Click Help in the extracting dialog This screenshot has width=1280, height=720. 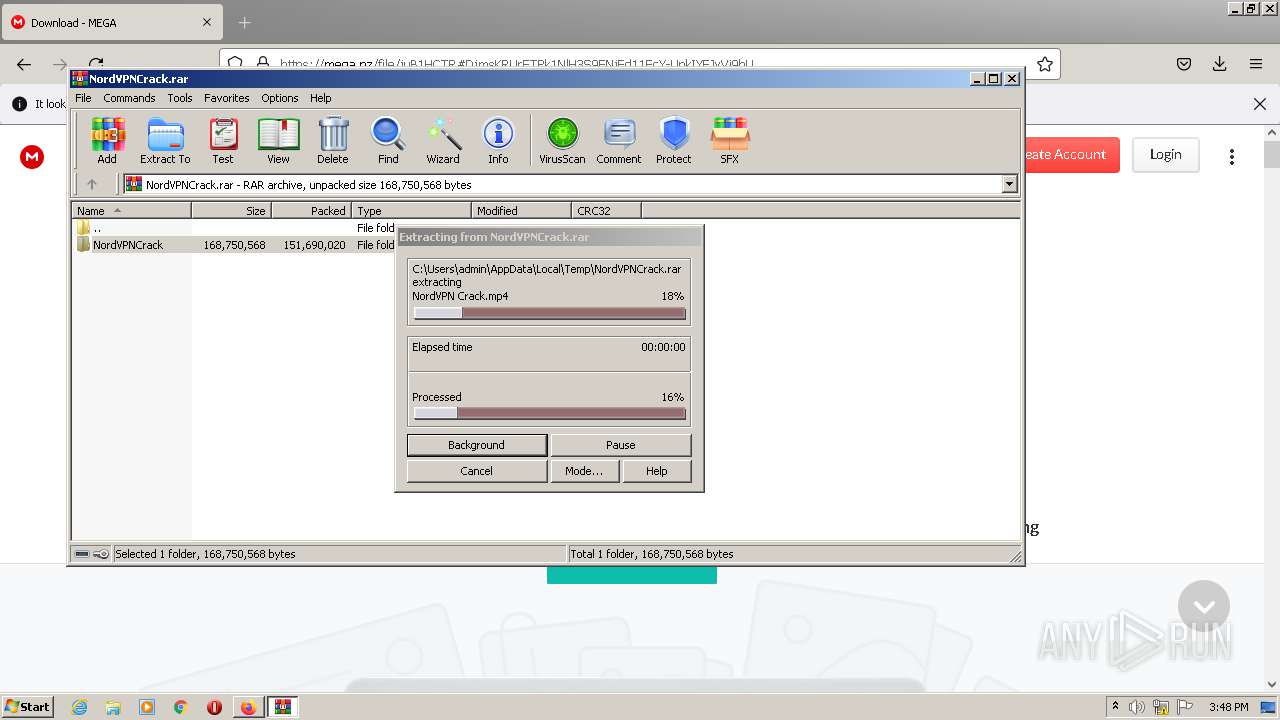(657, 471)
